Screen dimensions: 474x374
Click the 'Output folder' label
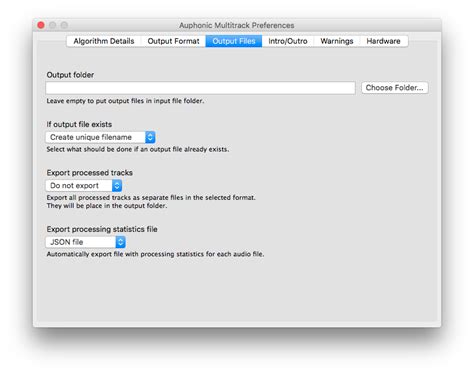(x=70, y=75)
